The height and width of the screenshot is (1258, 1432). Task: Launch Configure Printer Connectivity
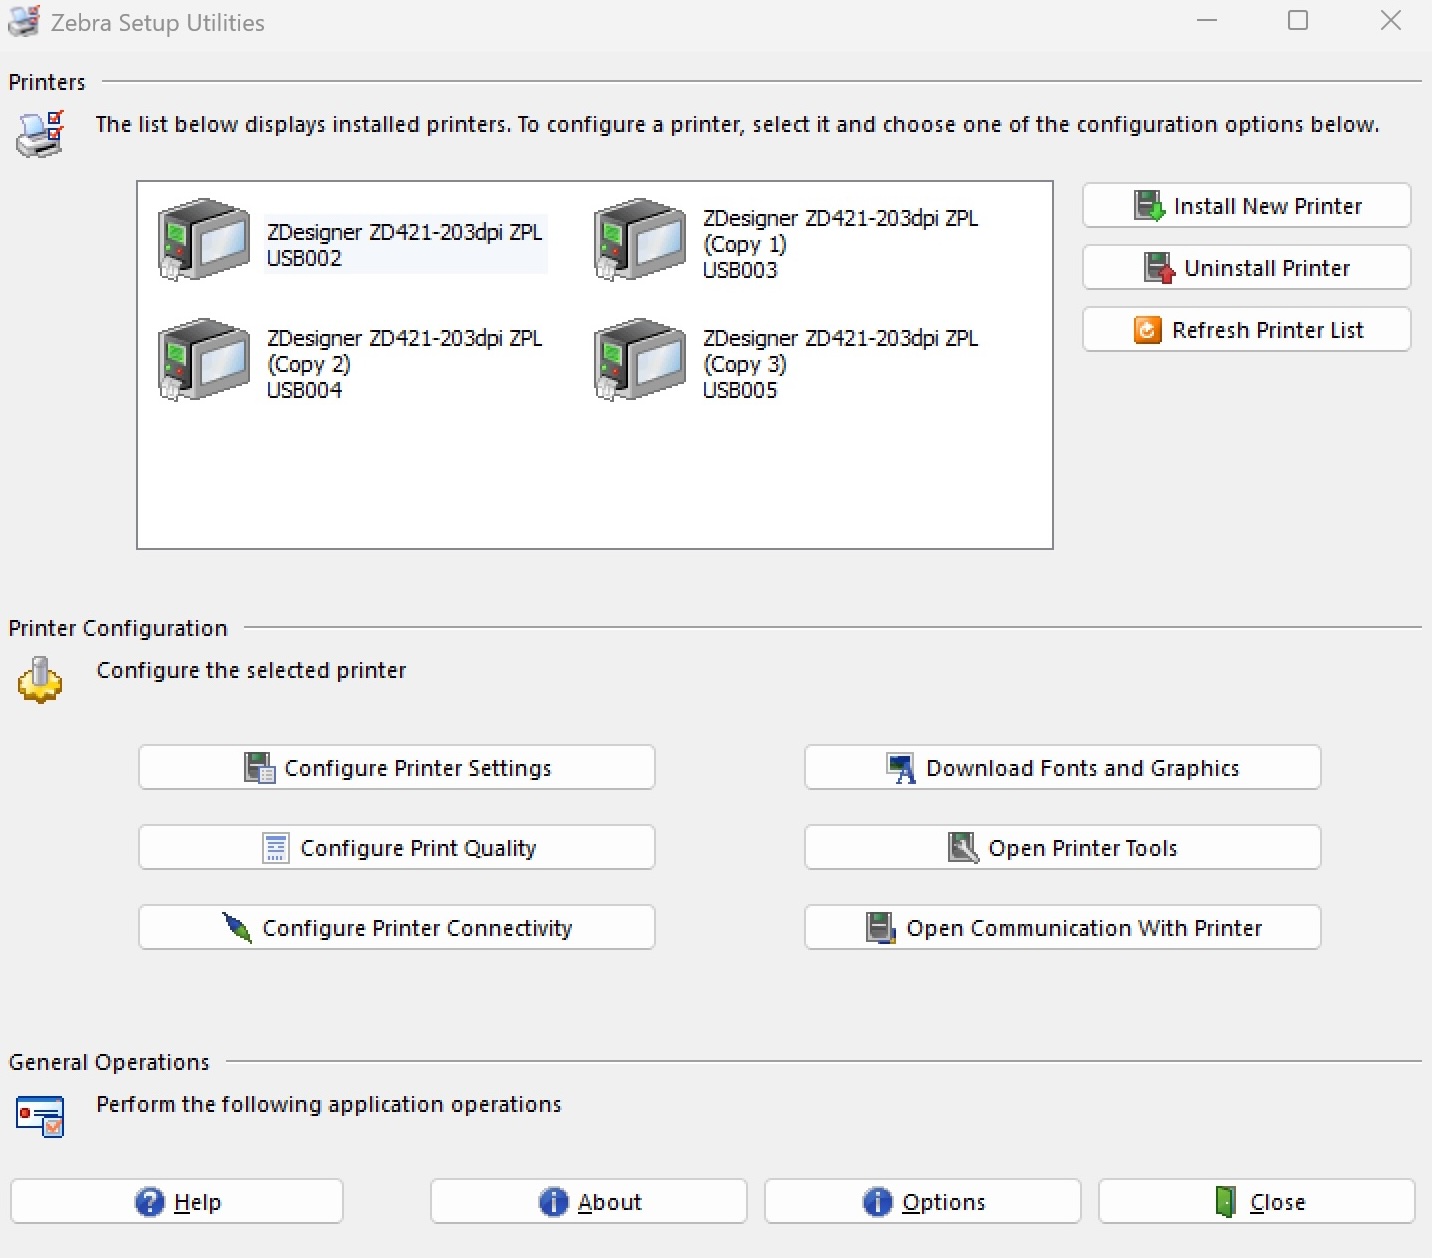coord(397,928)
